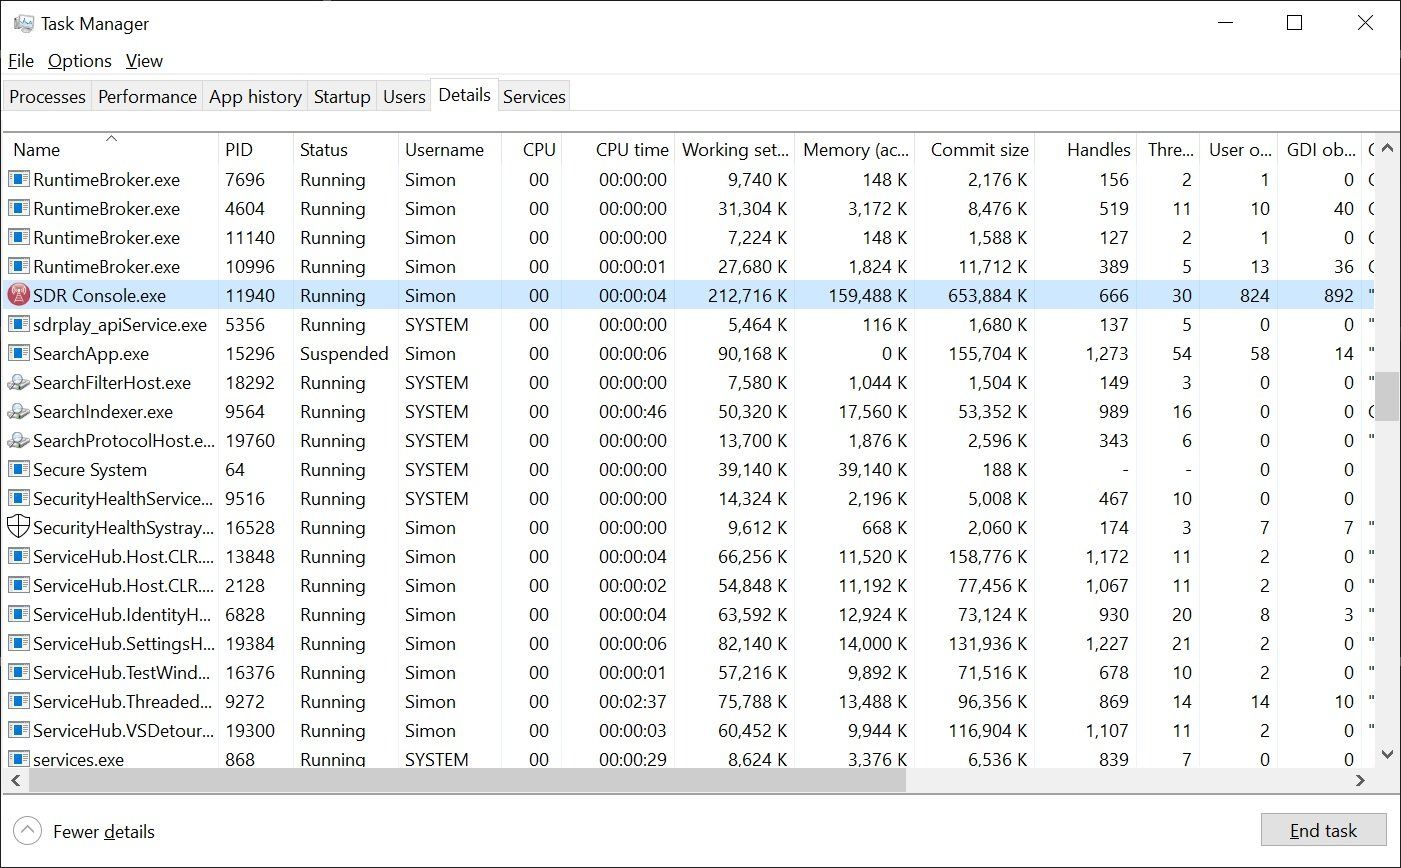The width and height of the screenshot is (1401, 868).
Task: Sort by the Handles column header
Action: [x=1086, y=150]
